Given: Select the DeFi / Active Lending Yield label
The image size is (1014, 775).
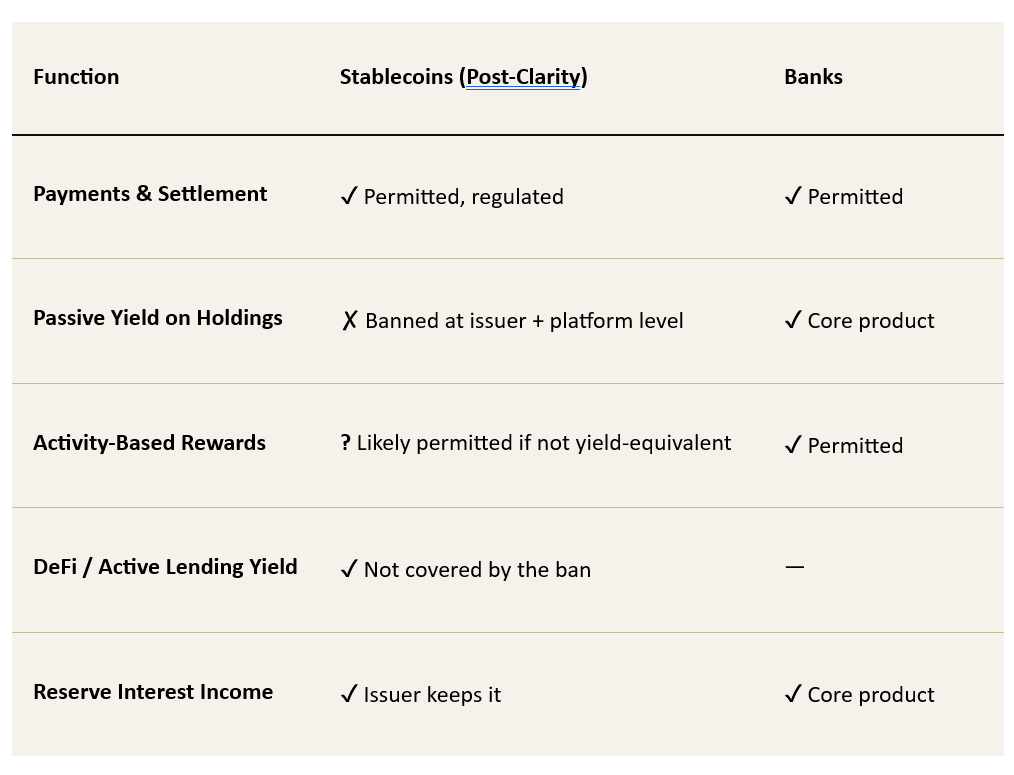Looking at the screenshot, I should coord(165,567).
